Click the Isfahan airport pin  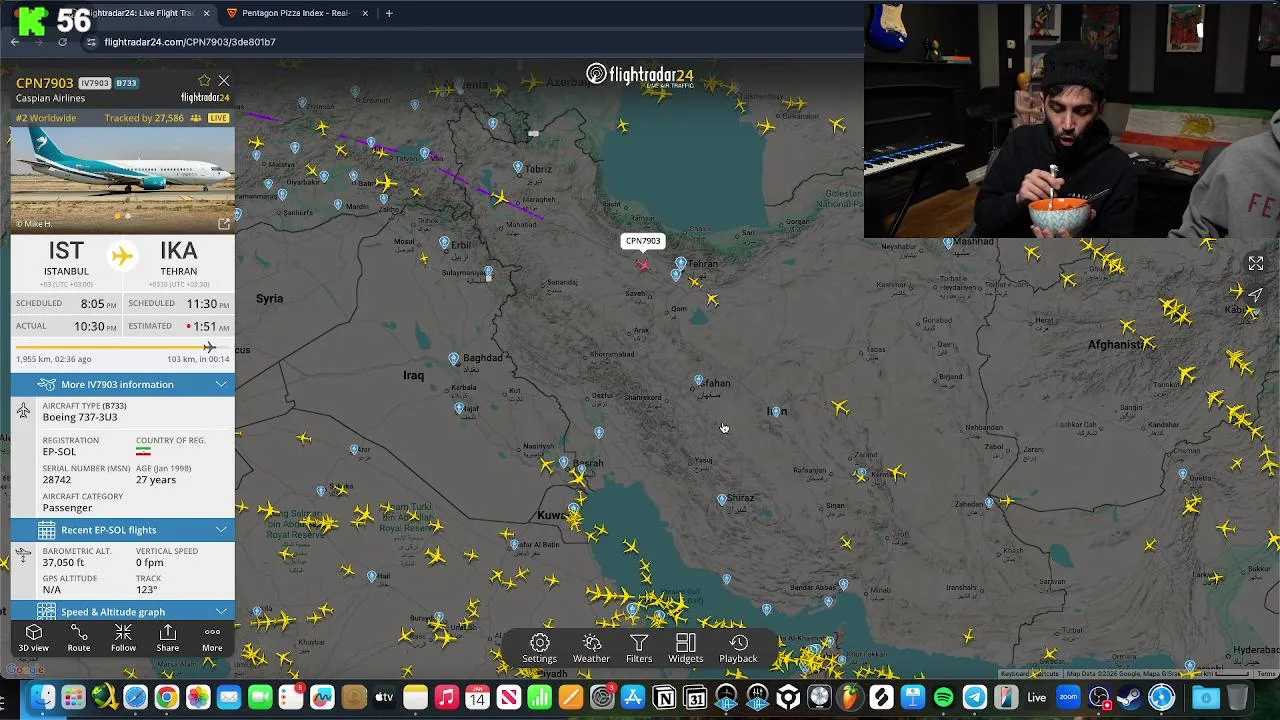(x=698, y=380)
